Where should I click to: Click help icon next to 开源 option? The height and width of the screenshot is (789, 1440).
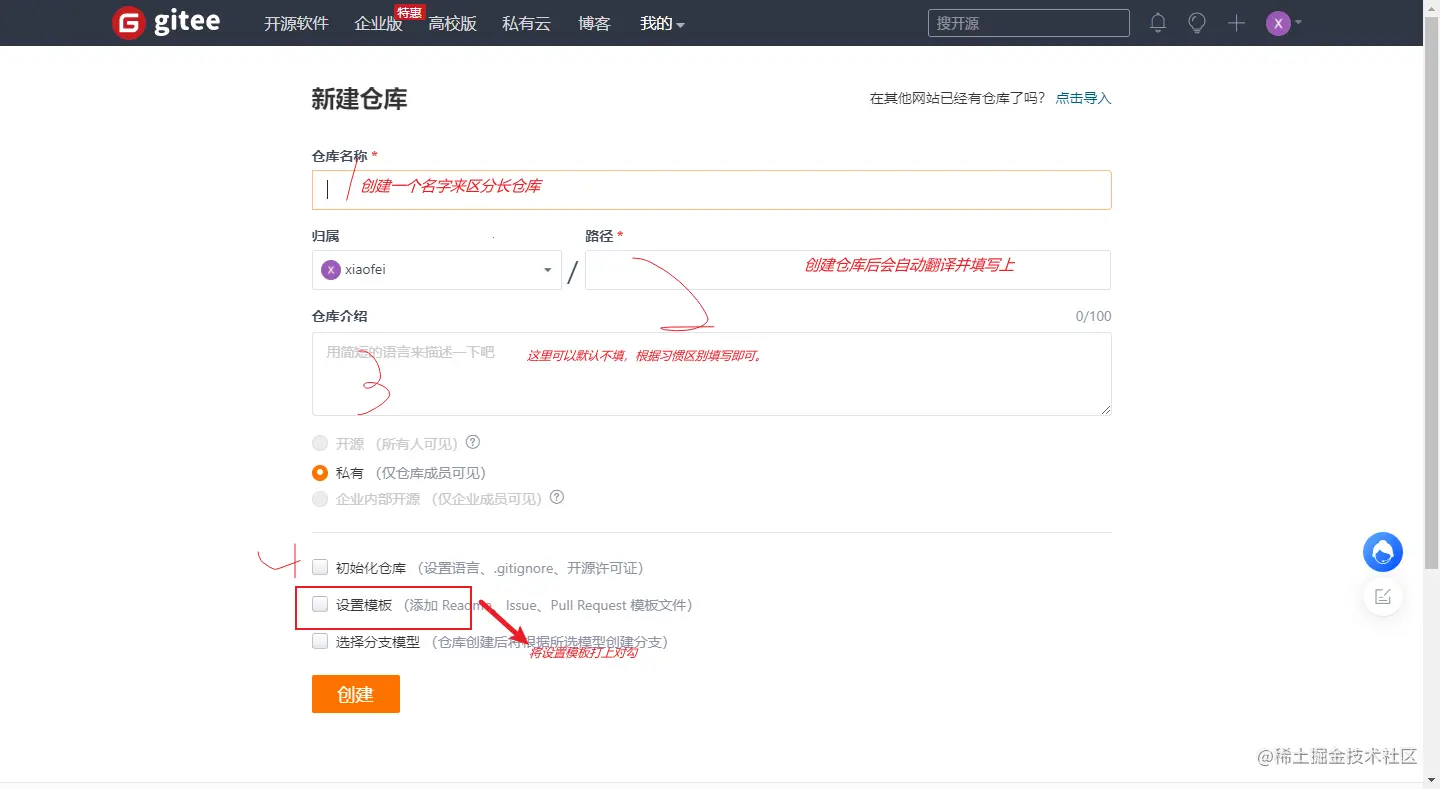(x=473, y=442)
